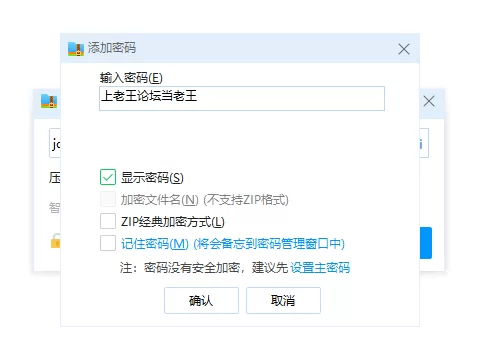The height and width of the screenshot is (362, 495).
Task: Uncheck the 显示密码(S) checkbox
Action: [x=108, y=177]
